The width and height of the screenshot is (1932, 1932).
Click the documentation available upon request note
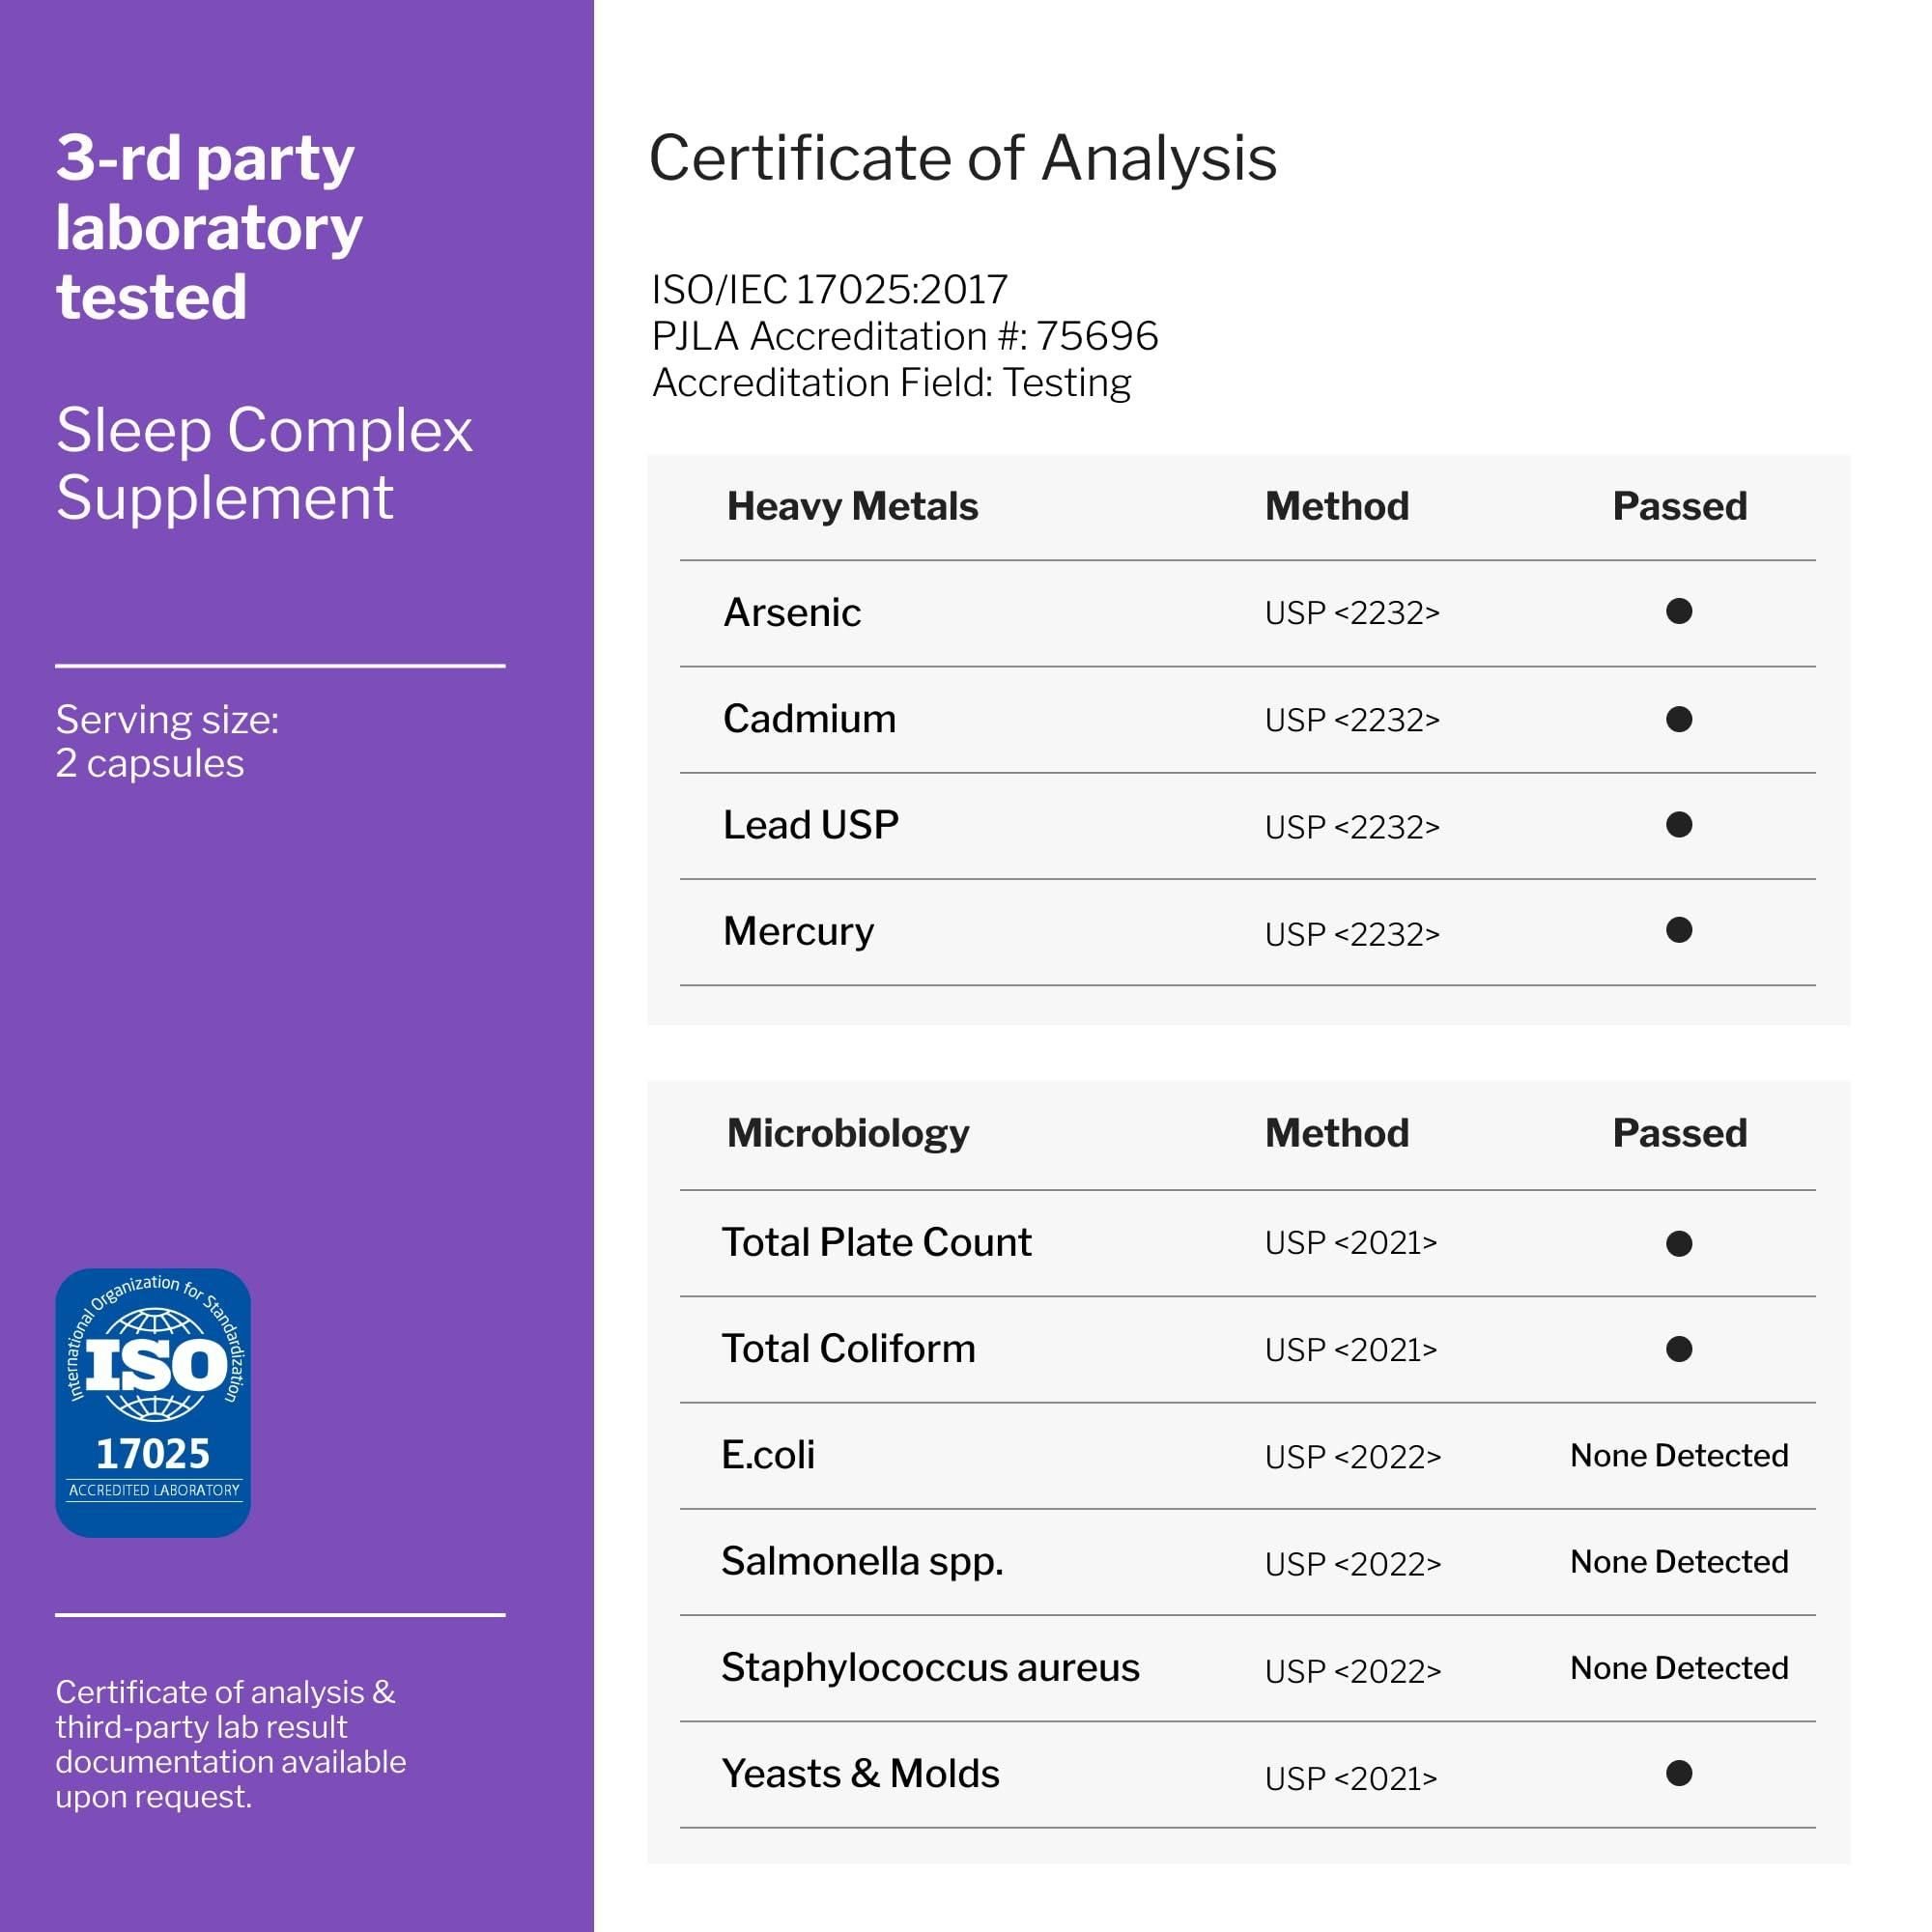[230, 1744]
